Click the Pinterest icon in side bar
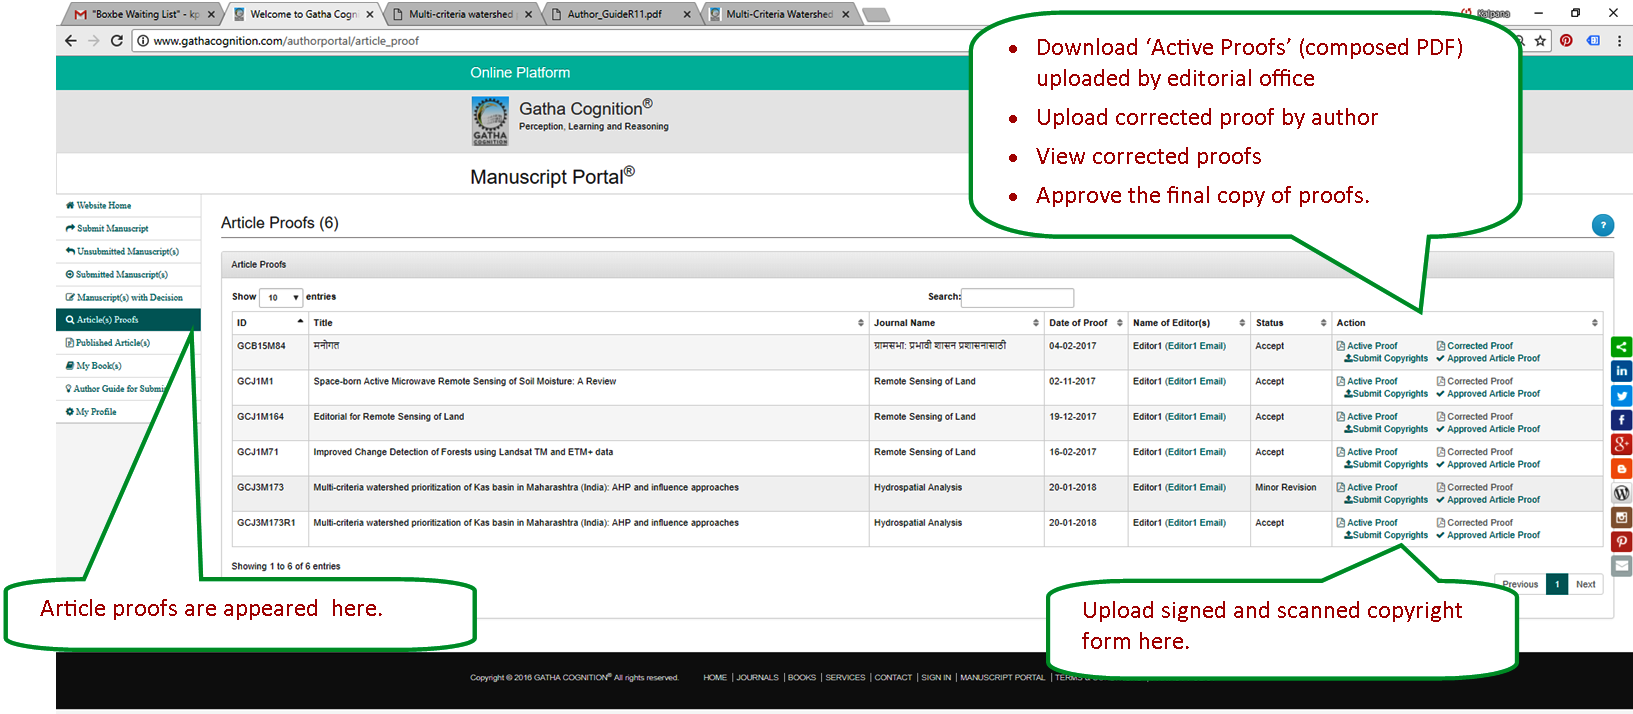1633x714 pixels. (x=1621, y=542)
